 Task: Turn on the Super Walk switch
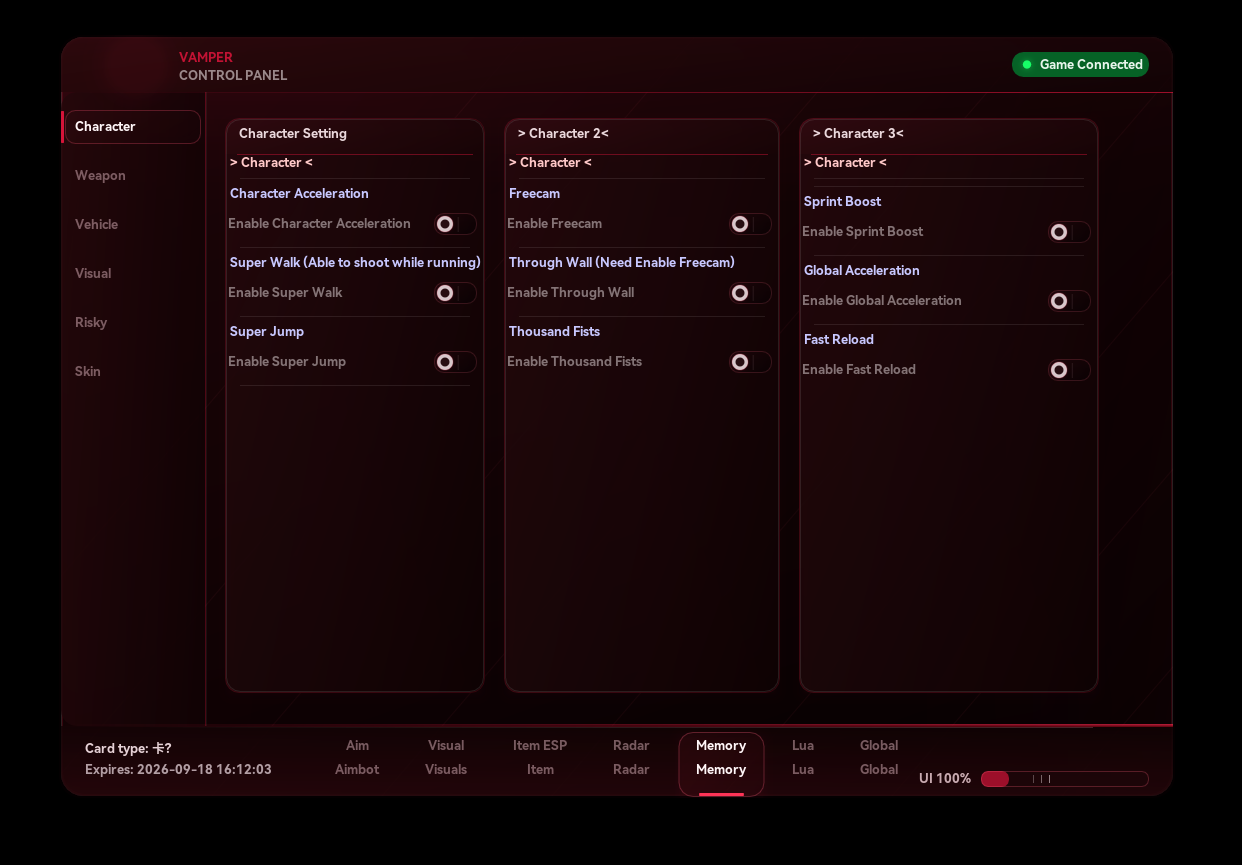tap(456, 293)
